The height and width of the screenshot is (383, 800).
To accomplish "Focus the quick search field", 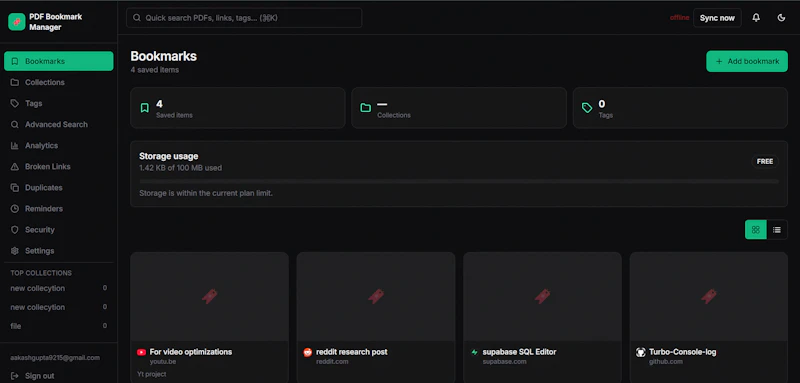I will click(244, 18).
